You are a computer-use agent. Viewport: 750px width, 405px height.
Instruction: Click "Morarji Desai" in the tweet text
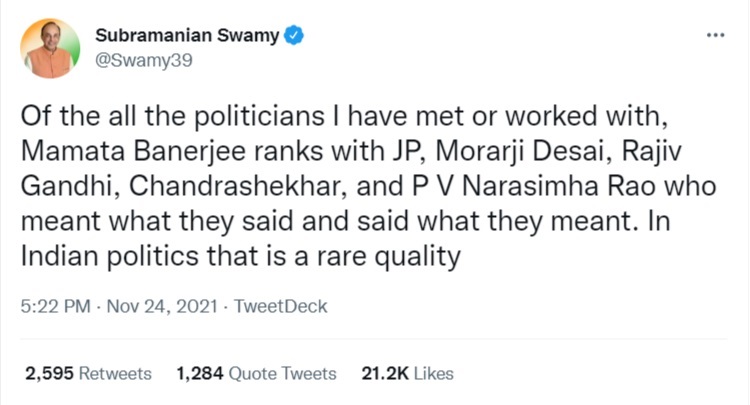(x=520, y=153)
